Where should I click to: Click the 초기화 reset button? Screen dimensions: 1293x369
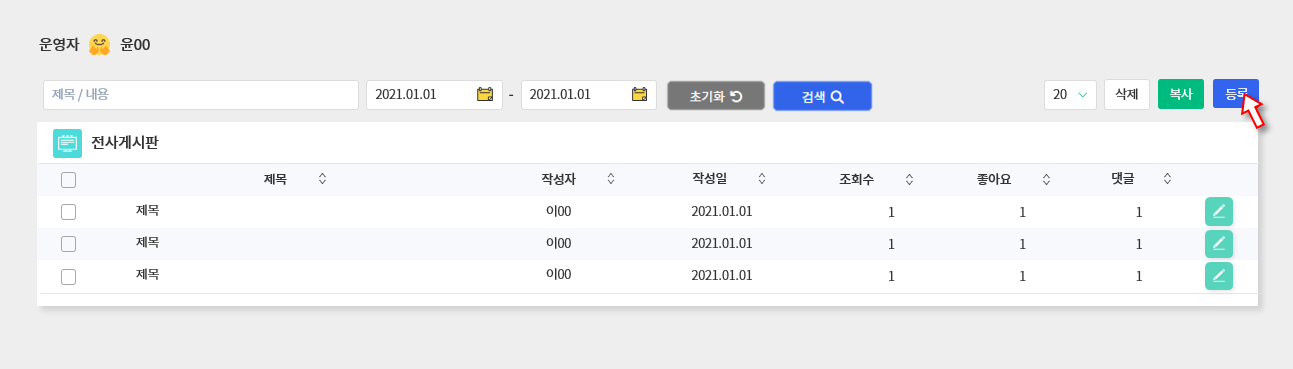[716, 96]
